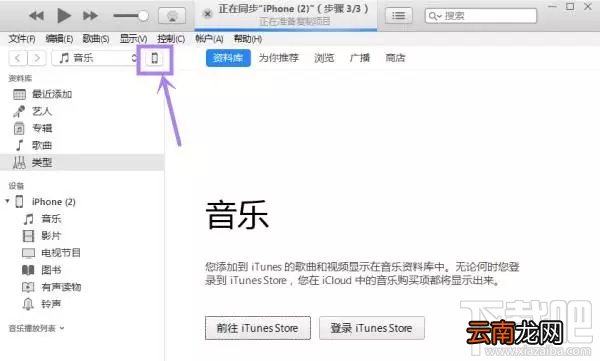Image resolution: width=600 pixels, height=361 pixels.
Task: Switch to the 为你推荐 tab
Action: coord(279,58)
